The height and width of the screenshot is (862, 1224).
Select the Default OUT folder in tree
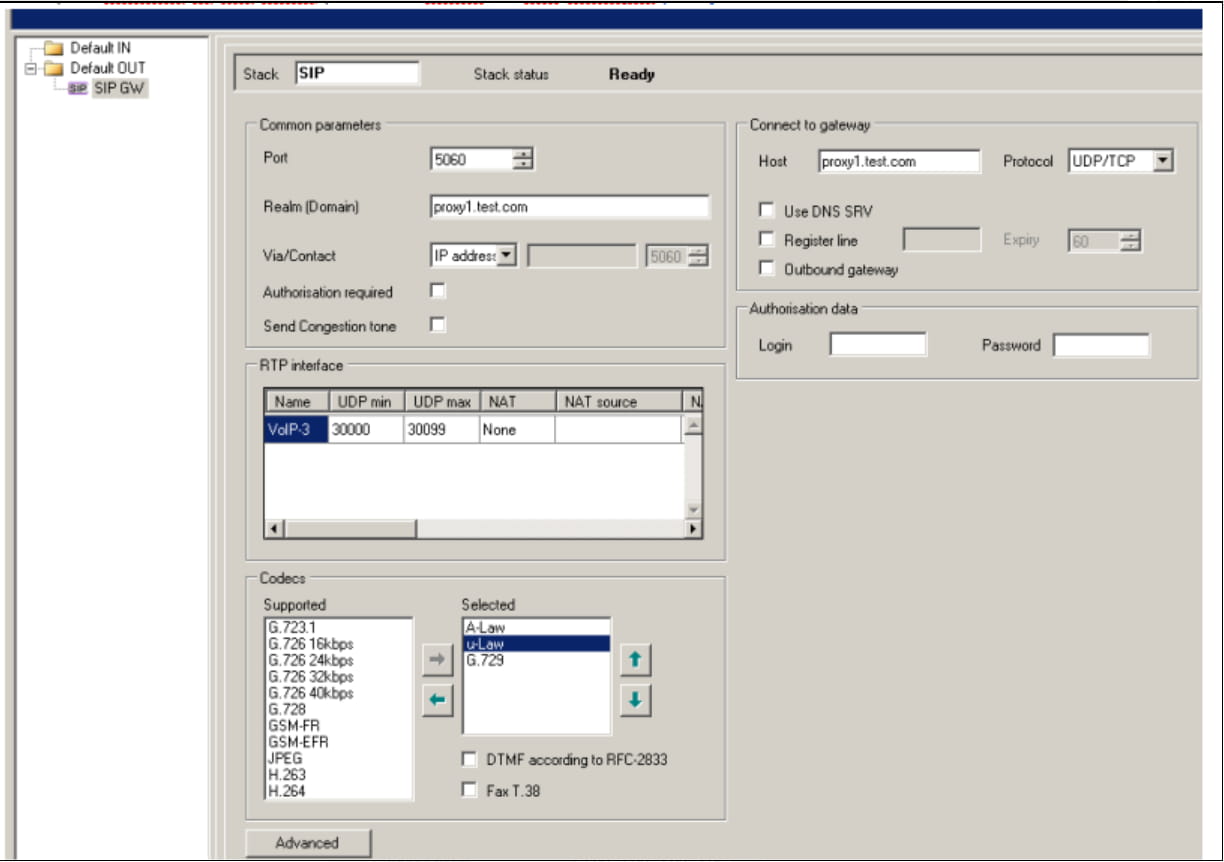click(x=107, y=68)
